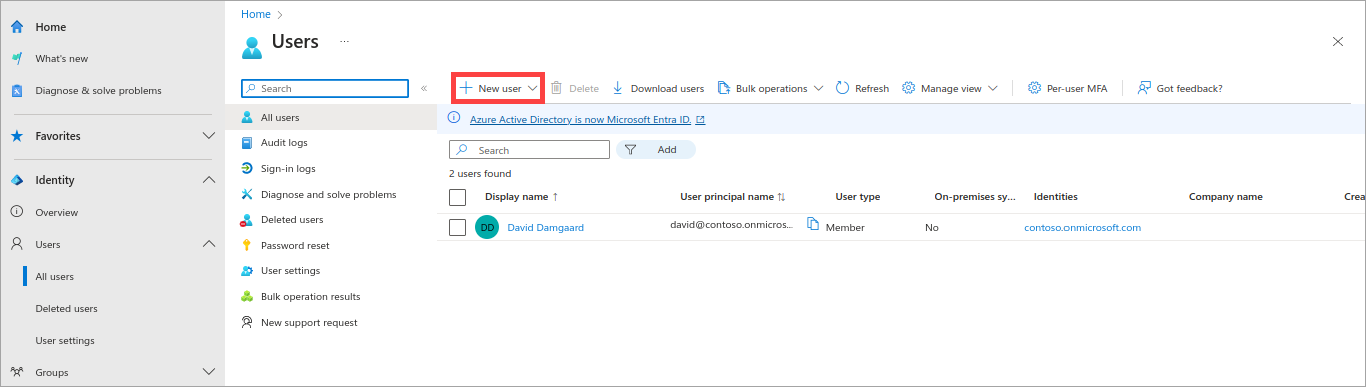Click the Home house icon in sidebar
This screenshot has width=1366, height=387.
(x=17, y=27)
